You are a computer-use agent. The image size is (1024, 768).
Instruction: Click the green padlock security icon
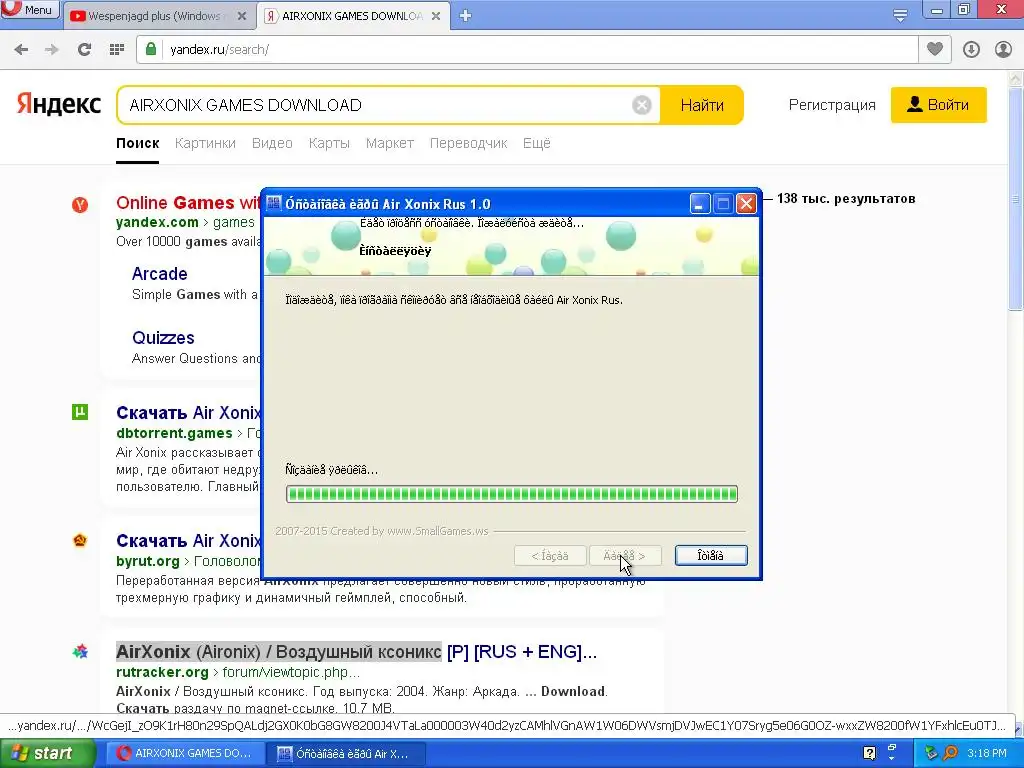coord(151,49)
